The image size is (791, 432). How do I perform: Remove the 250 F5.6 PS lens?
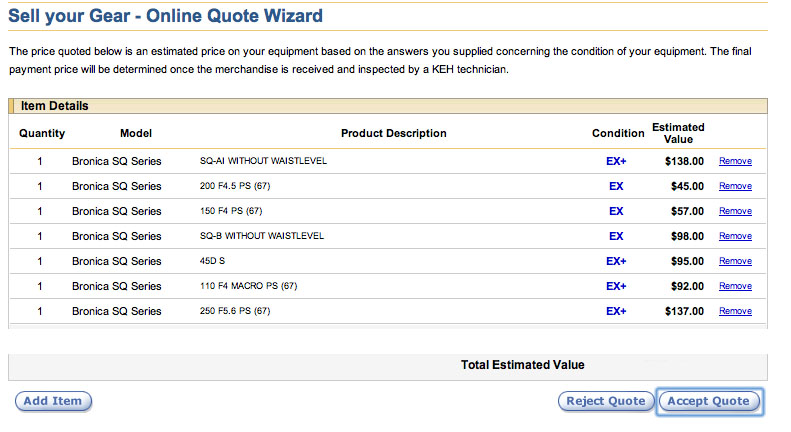[x=735, y=311]
